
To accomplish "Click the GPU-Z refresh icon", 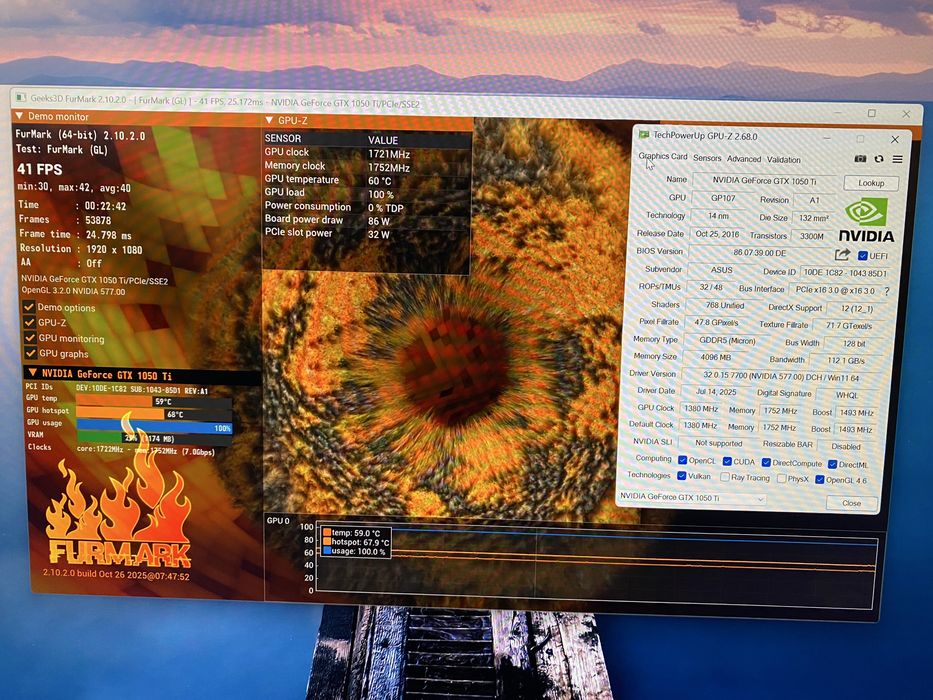I will 879,159.
